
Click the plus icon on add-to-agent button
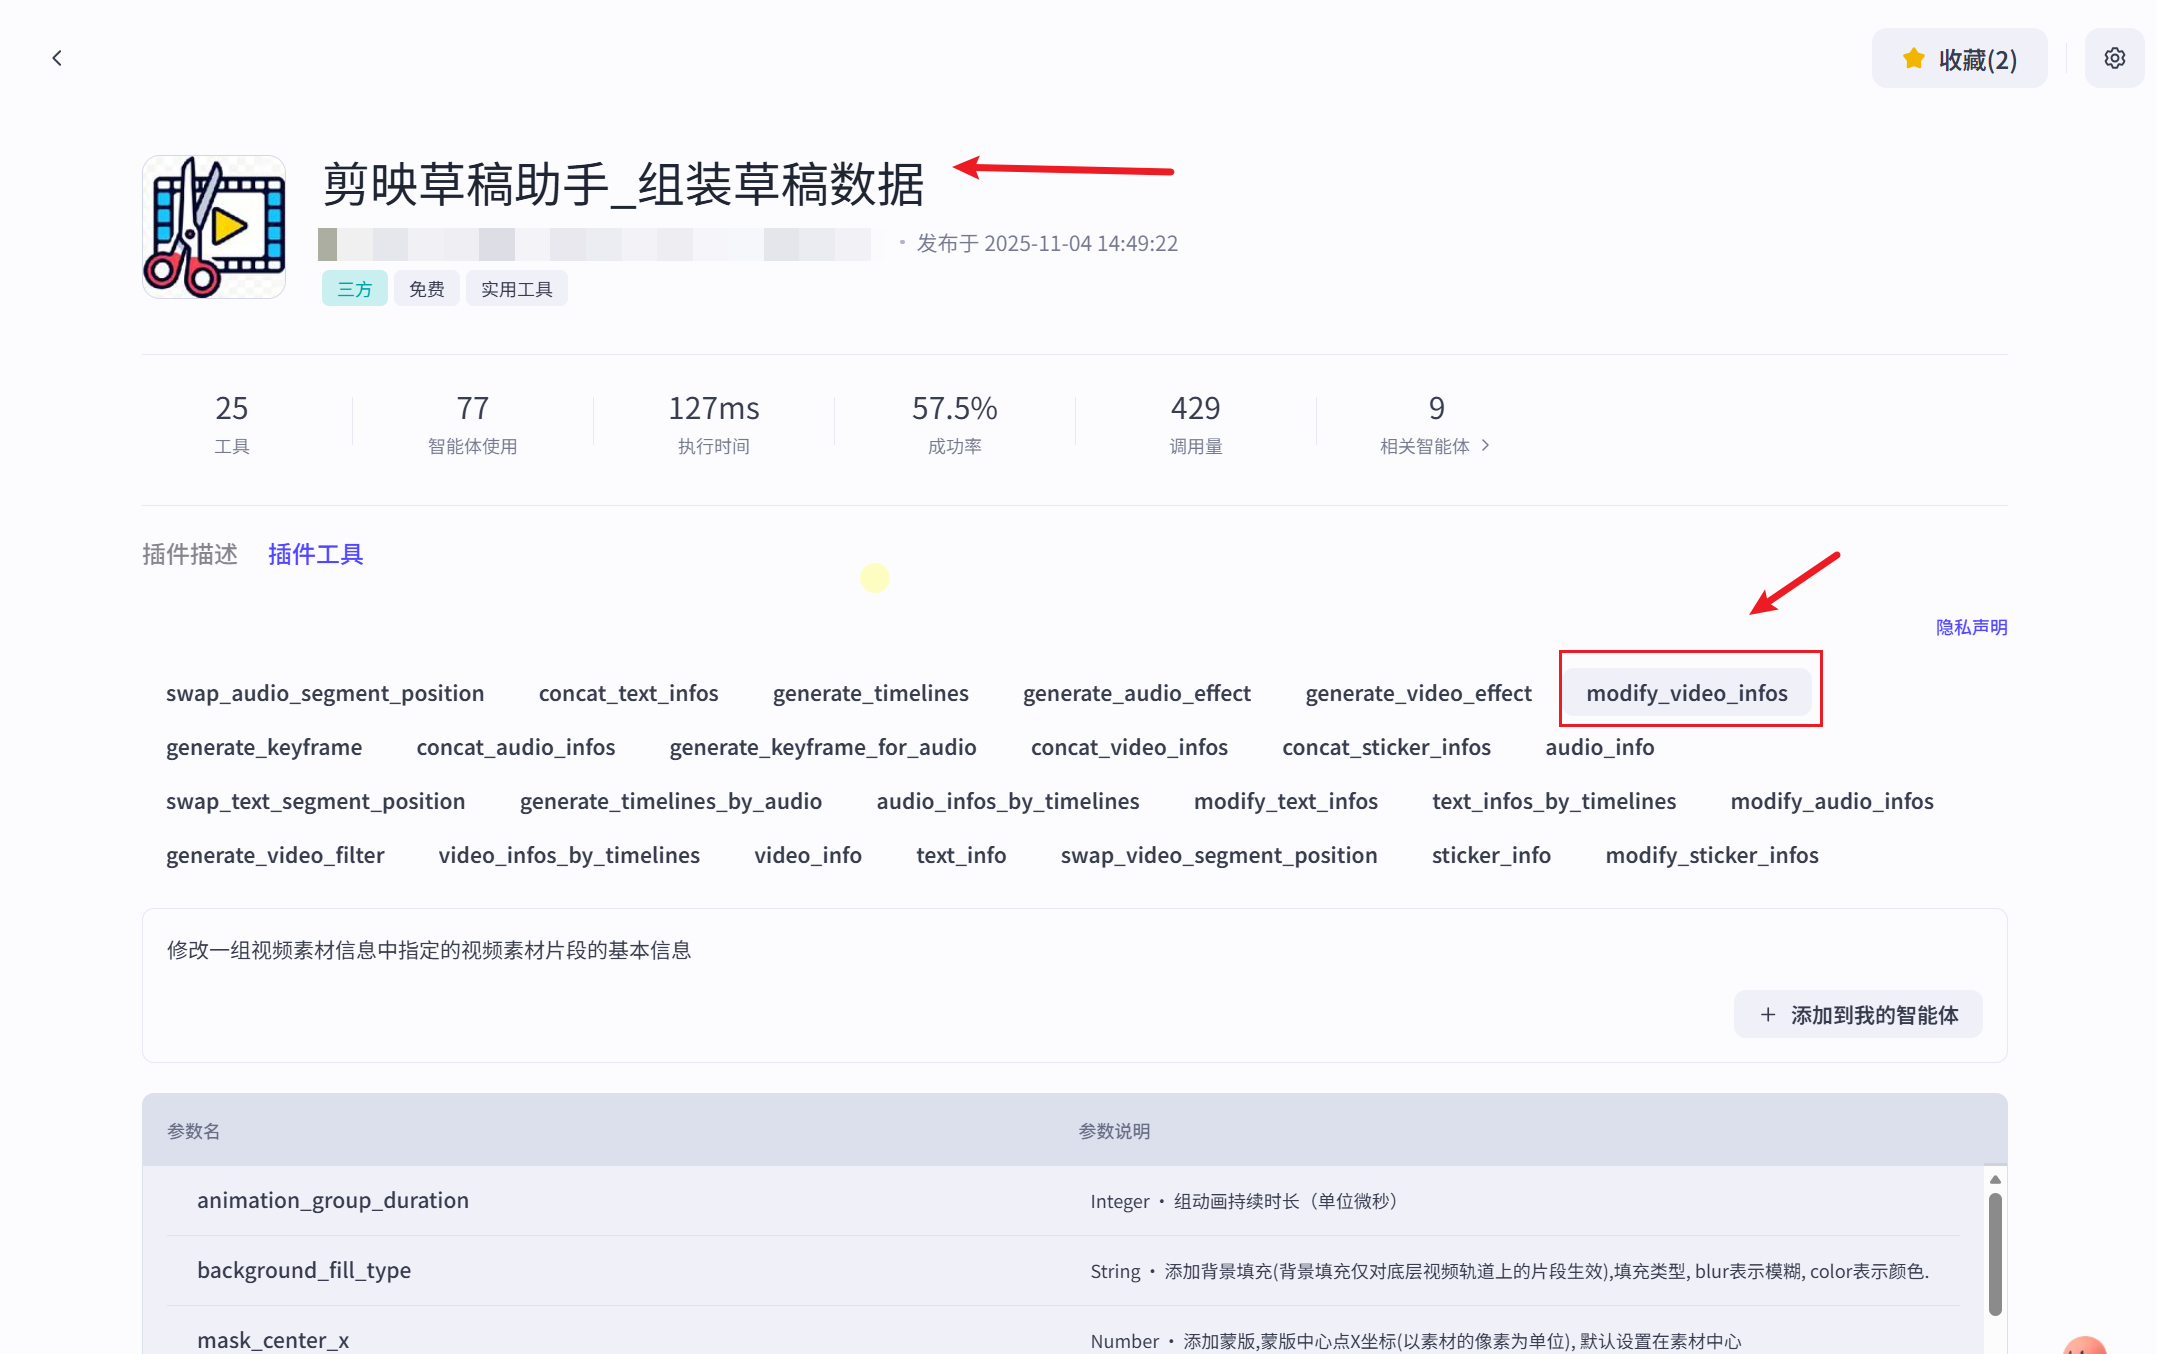pyautogui.click(x=1768, y=1015)
